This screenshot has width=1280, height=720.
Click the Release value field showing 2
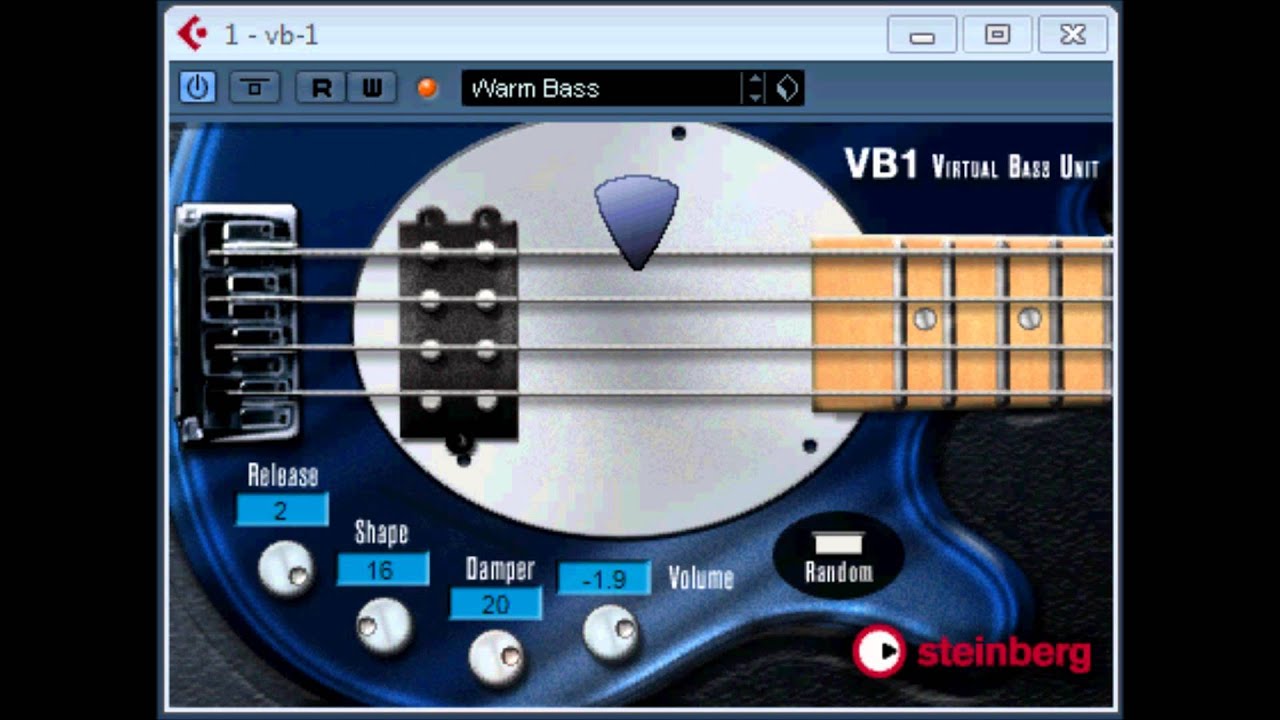[x=282, y=510]
